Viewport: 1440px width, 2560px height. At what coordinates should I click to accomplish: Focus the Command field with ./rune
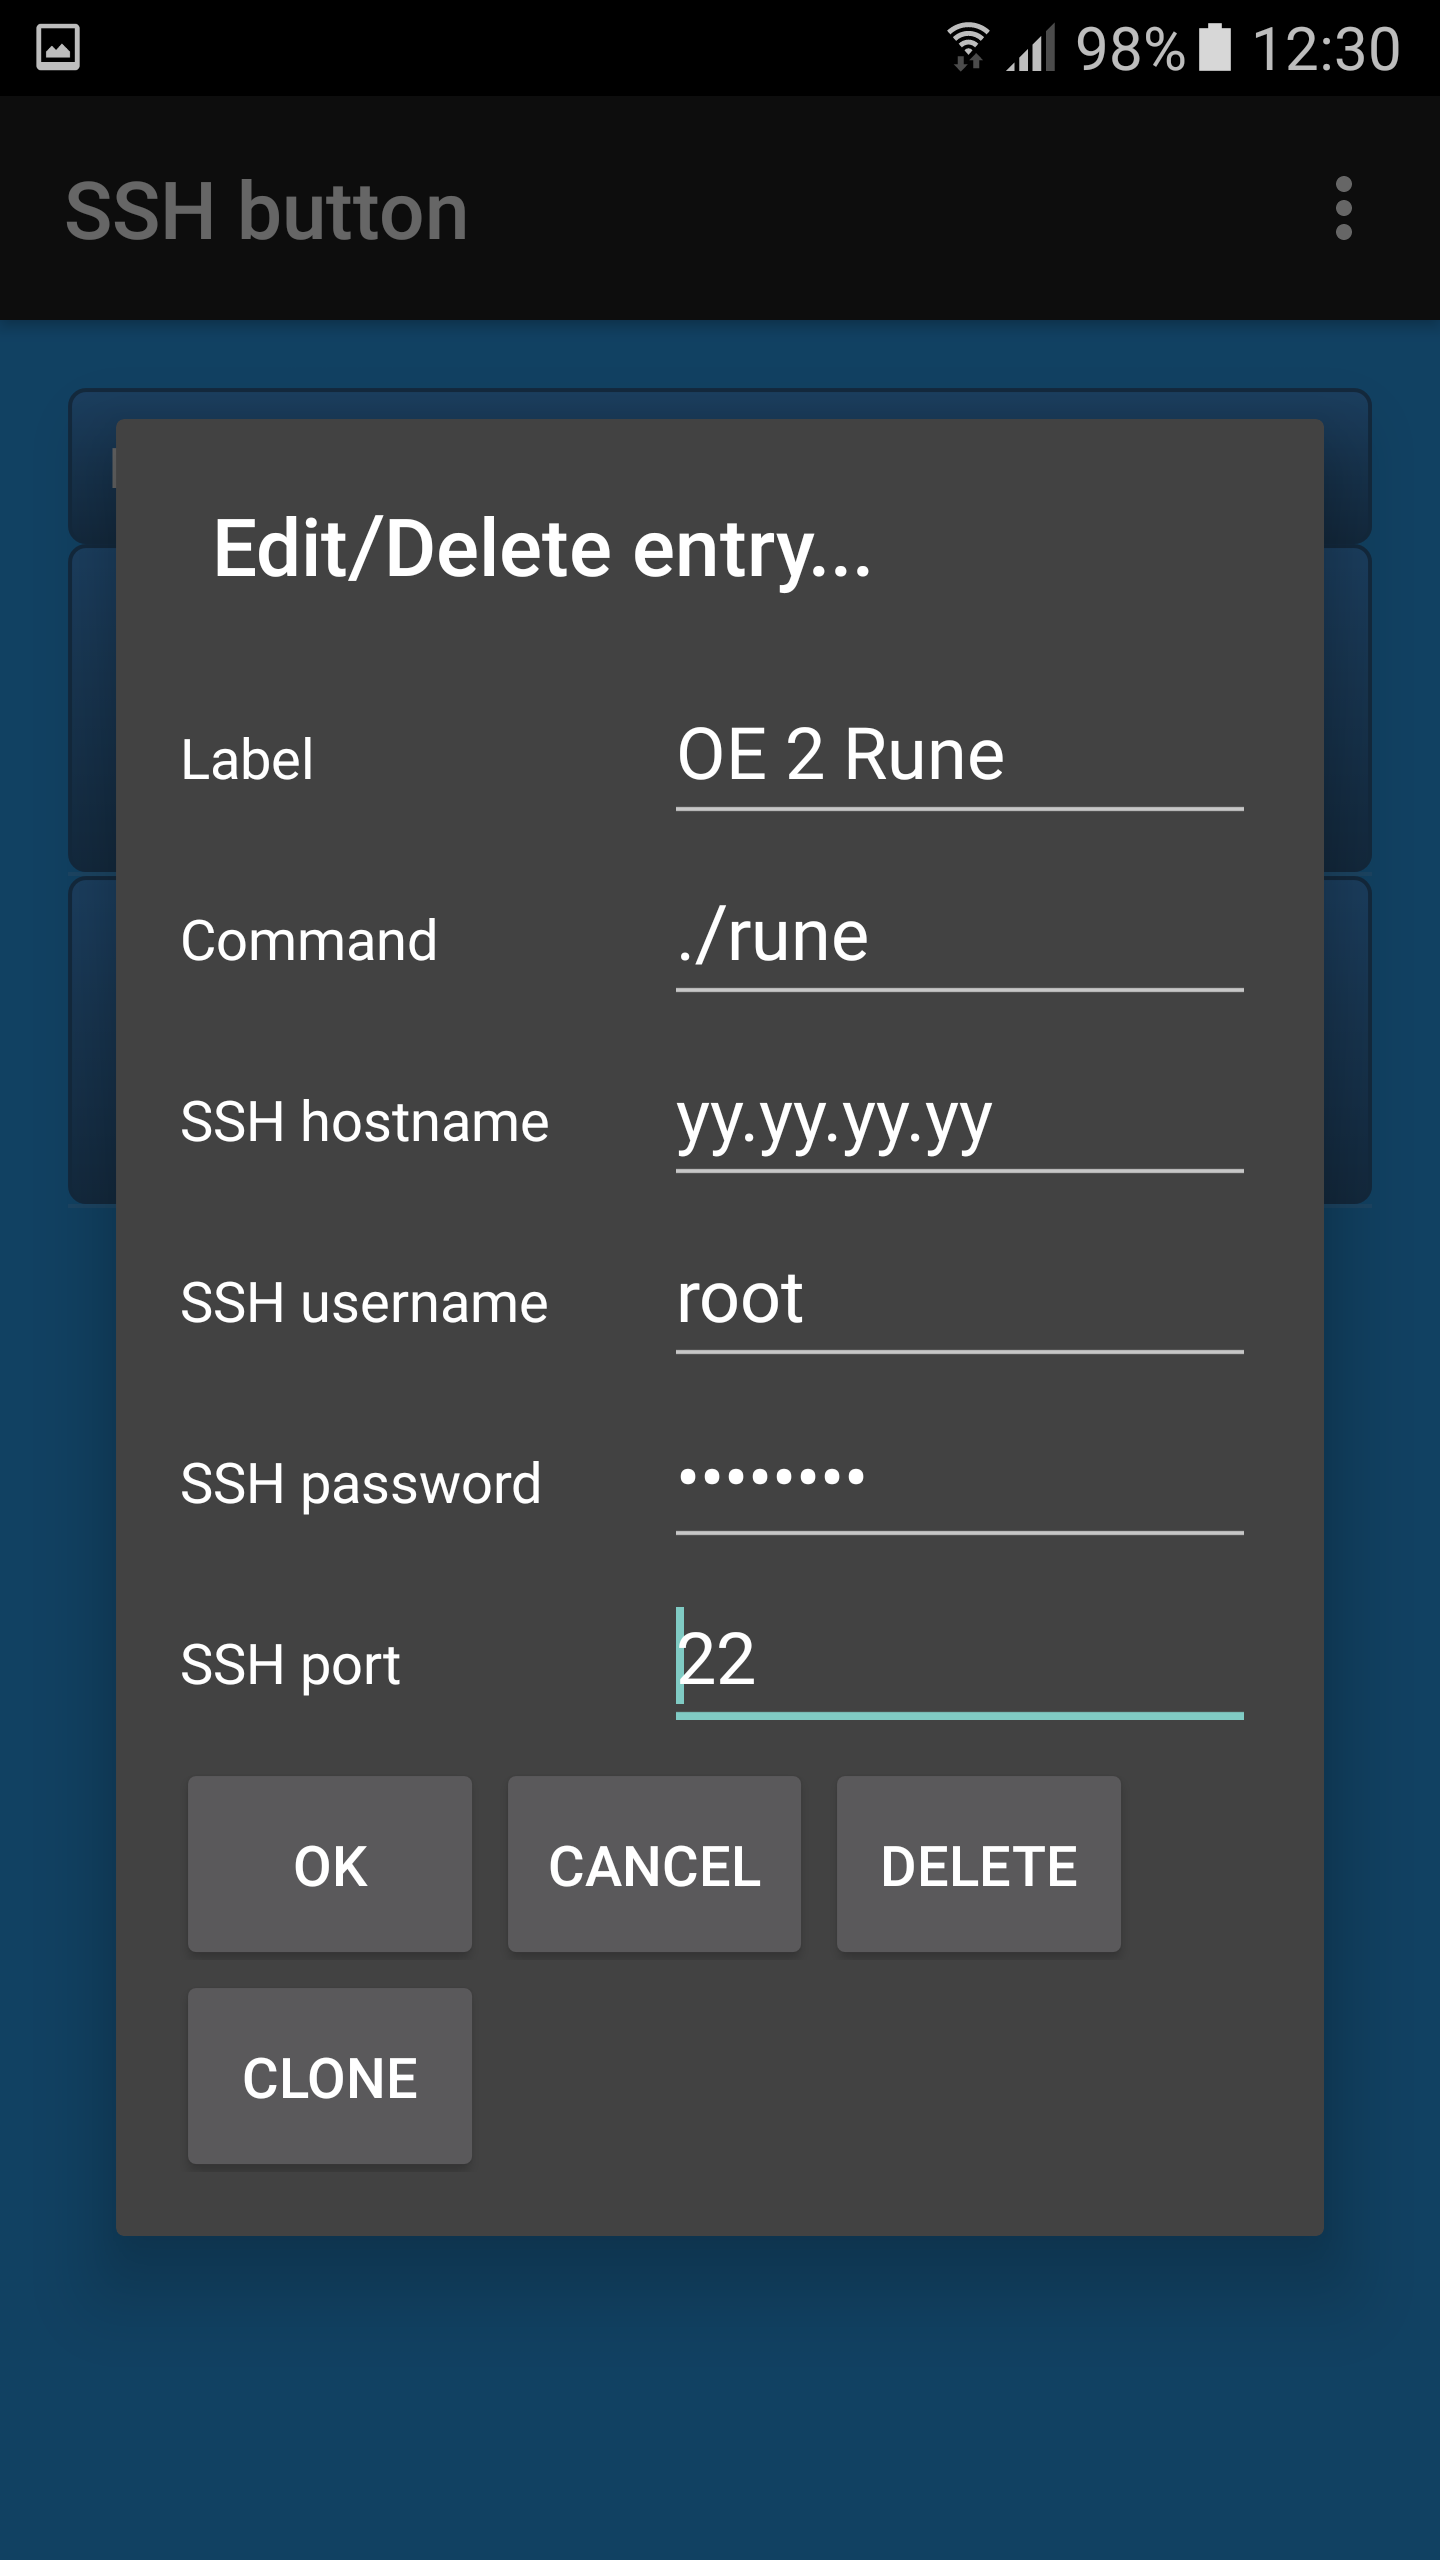click(958, 938)
